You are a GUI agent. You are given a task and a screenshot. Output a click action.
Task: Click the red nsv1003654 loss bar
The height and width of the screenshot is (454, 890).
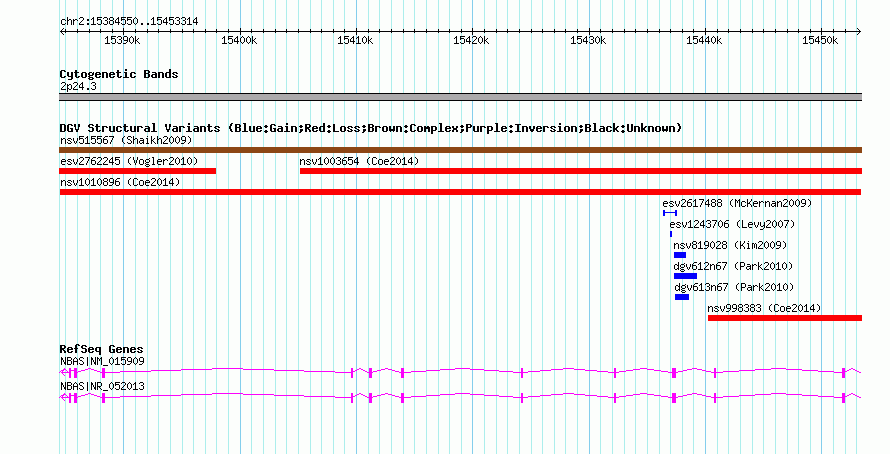click(x=581, y=171)
